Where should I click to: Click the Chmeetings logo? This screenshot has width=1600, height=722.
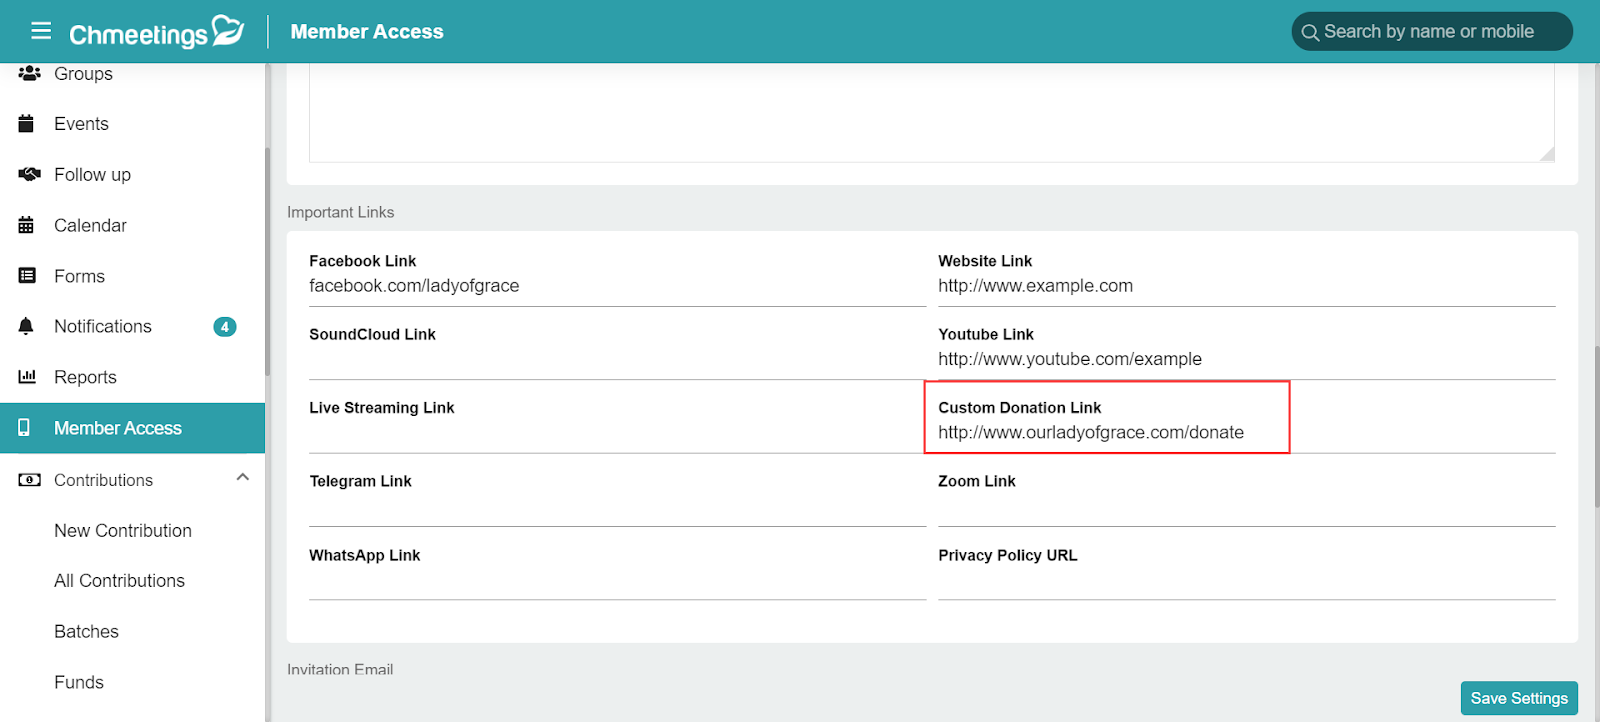click(x=157, y=32)
